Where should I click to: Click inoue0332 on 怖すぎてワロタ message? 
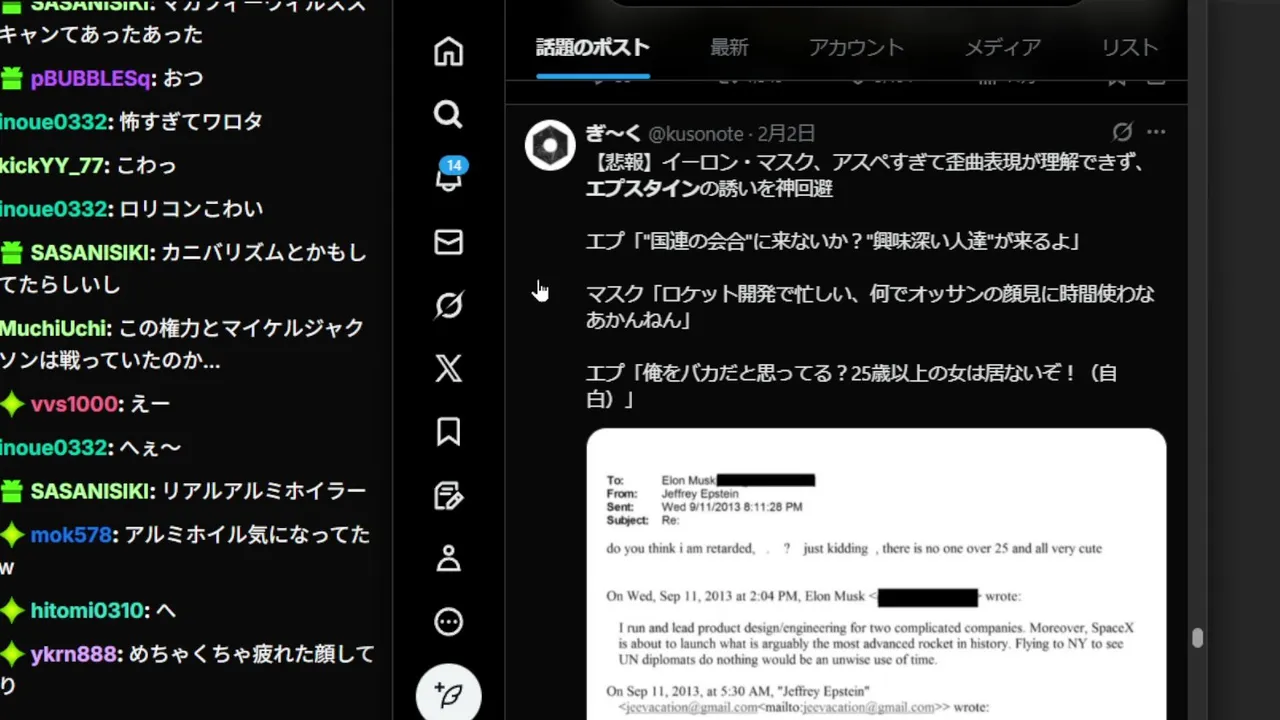click(x=53, y=122)
